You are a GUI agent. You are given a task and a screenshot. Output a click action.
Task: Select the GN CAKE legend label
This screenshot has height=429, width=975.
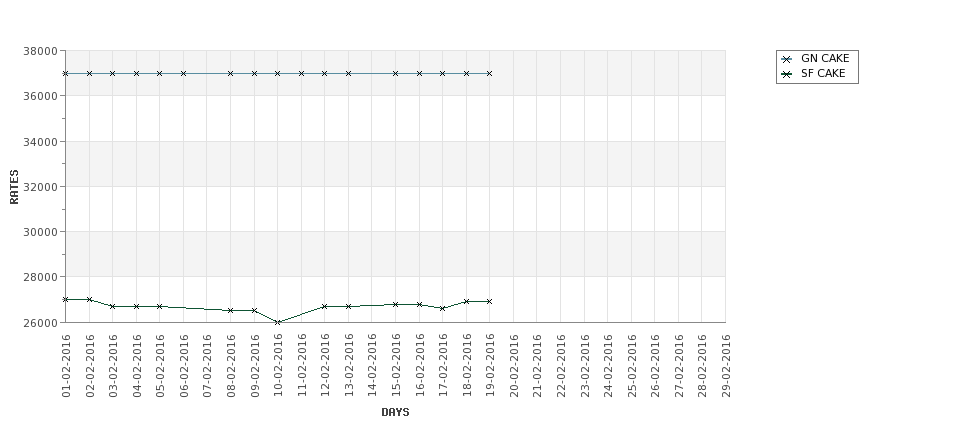825,58
